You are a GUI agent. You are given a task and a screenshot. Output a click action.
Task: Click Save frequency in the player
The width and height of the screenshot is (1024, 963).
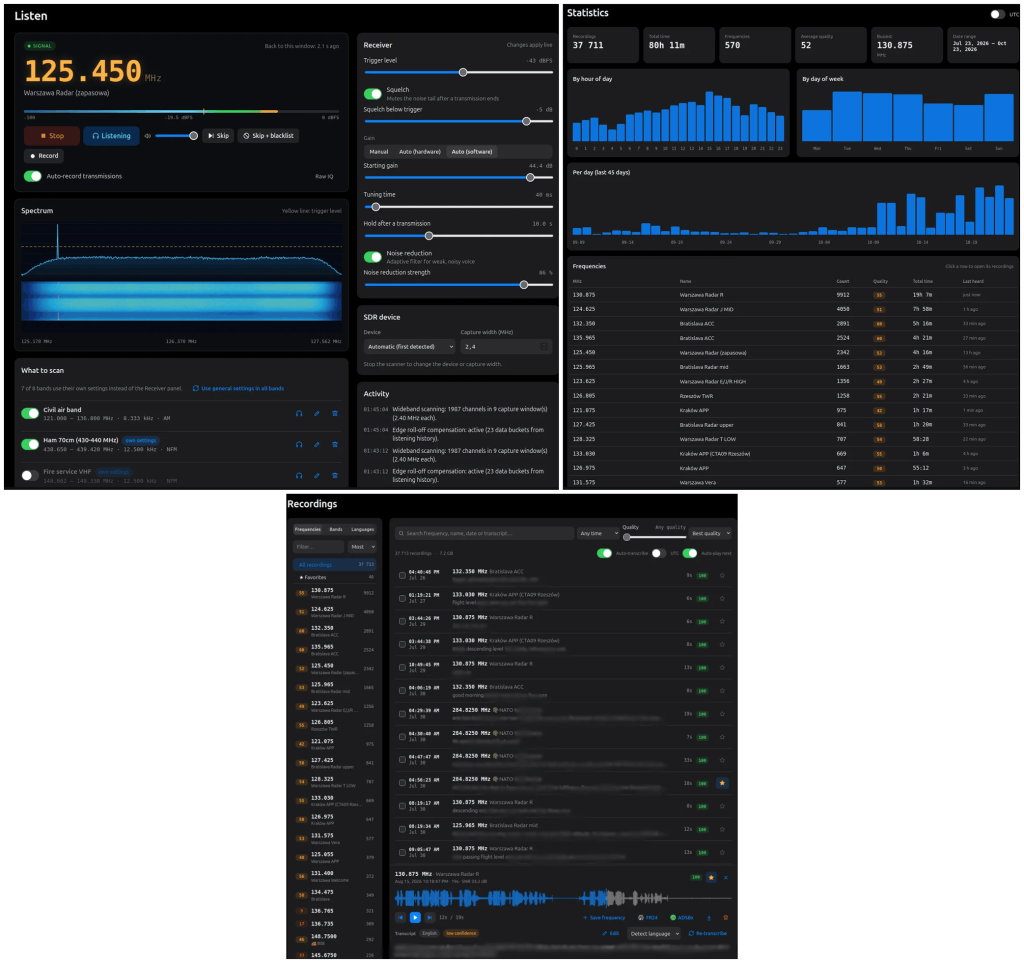click(x=604, y=917)
